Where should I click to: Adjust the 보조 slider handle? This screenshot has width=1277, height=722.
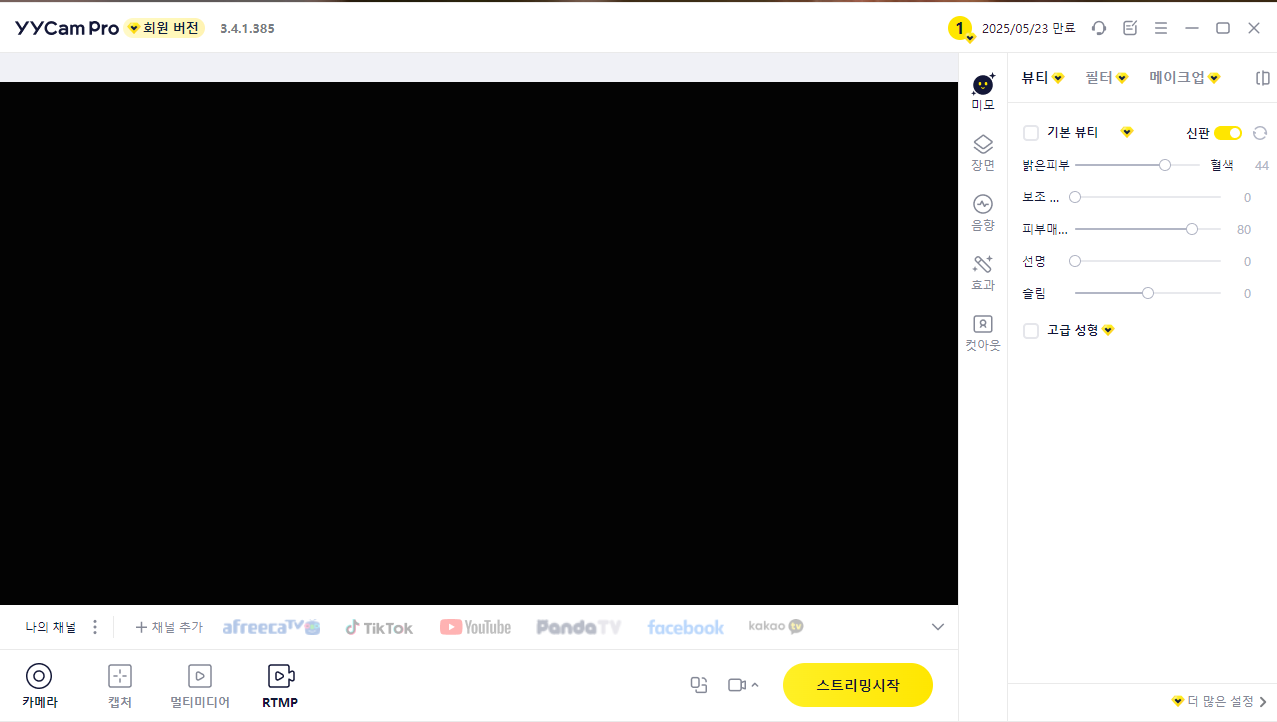tap(1075, 197)
